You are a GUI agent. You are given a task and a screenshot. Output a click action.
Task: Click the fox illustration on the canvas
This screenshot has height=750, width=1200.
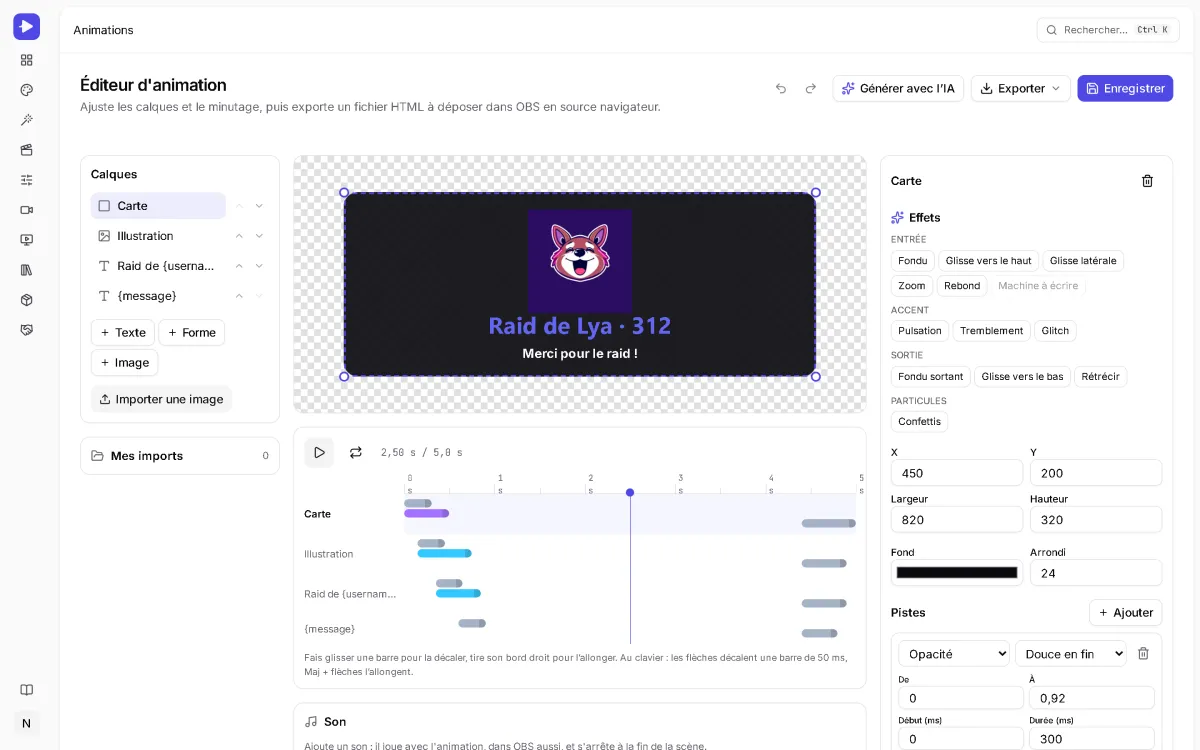click(x=580, y=259)
